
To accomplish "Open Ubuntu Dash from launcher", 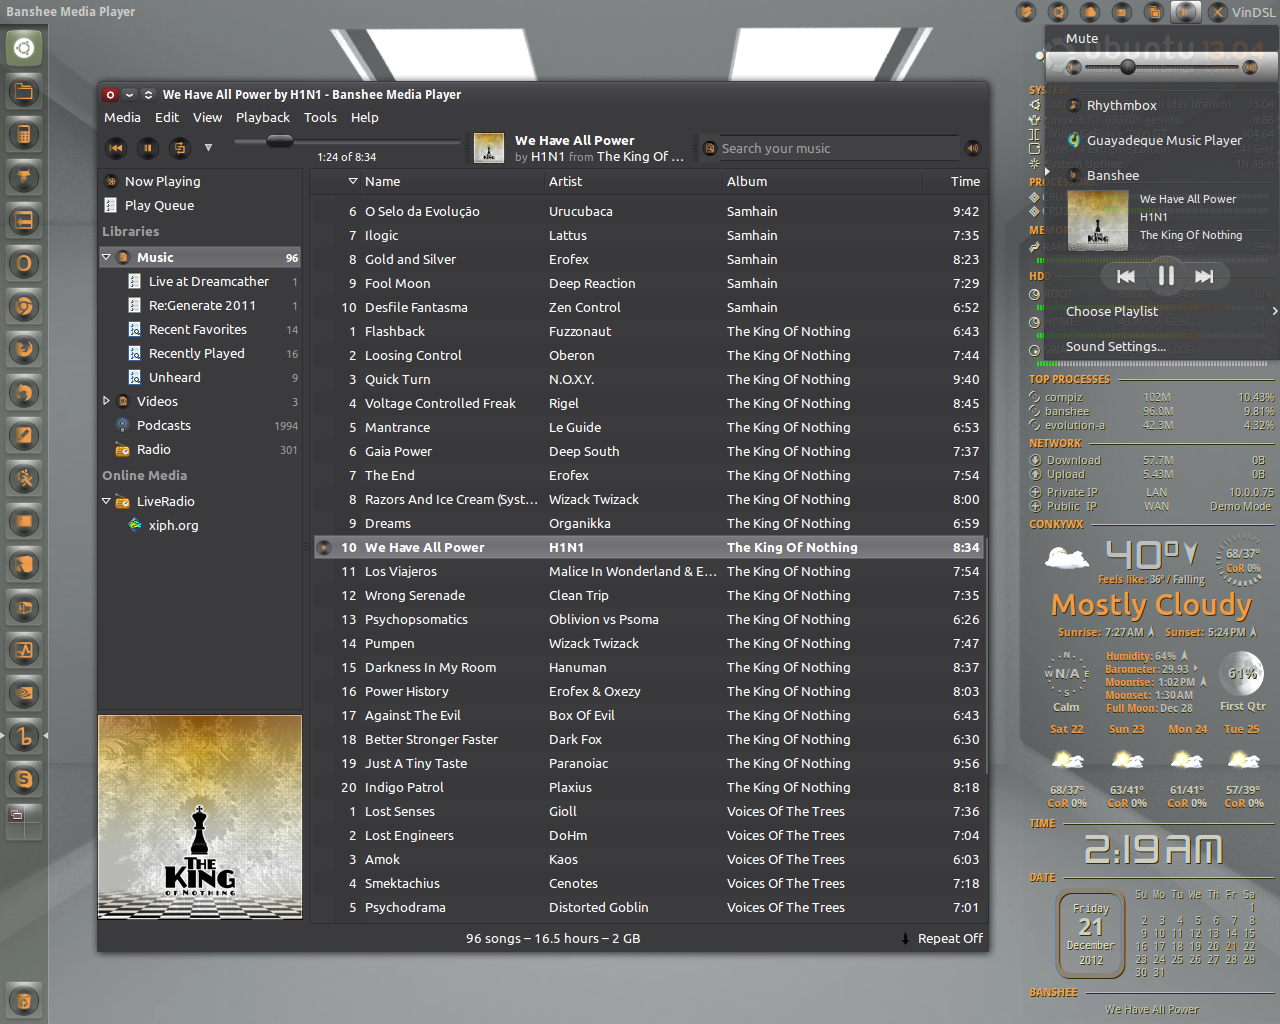I will click(24, 48).
